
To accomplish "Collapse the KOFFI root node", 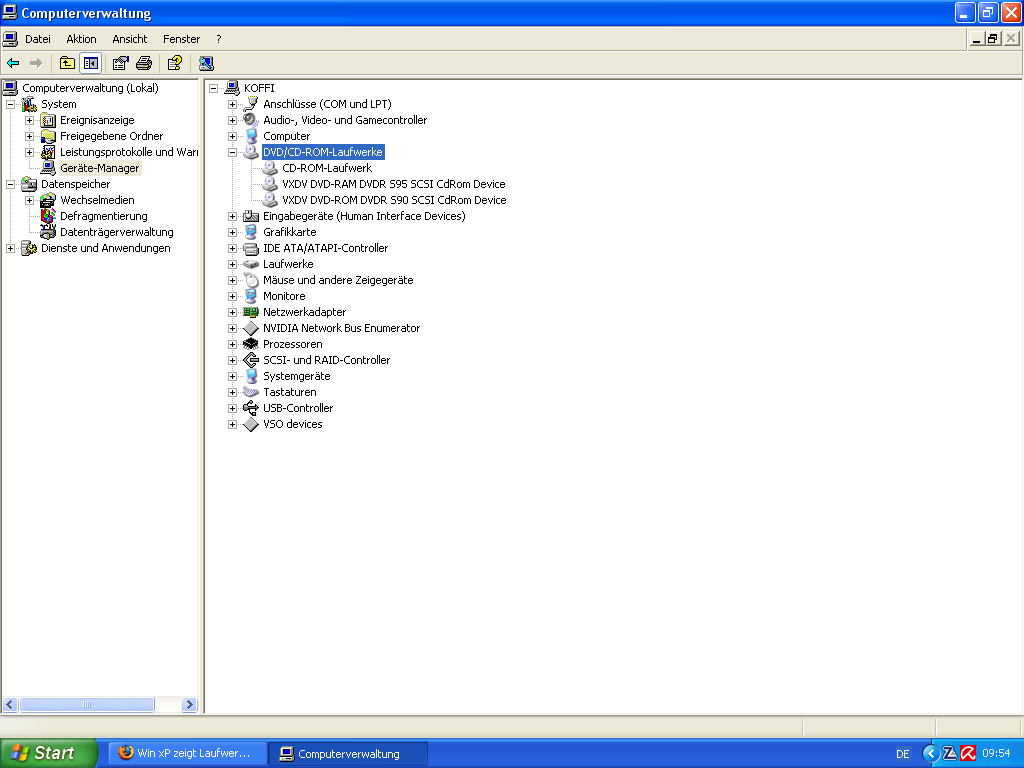I will click(213, 88).
